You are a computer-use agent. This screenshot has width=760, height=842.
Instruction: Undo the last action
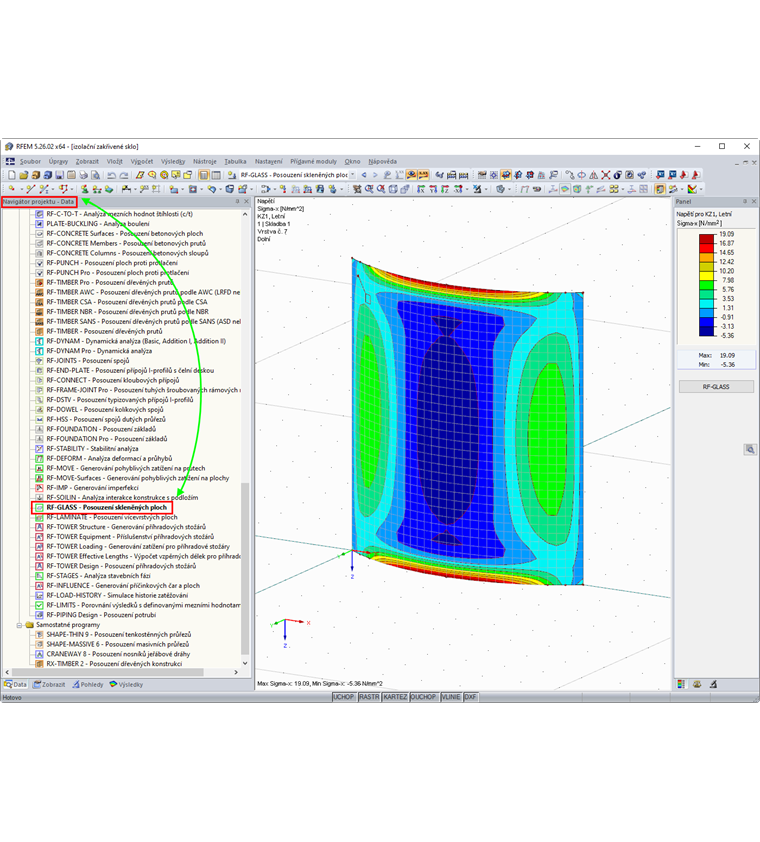click(111, 175)
